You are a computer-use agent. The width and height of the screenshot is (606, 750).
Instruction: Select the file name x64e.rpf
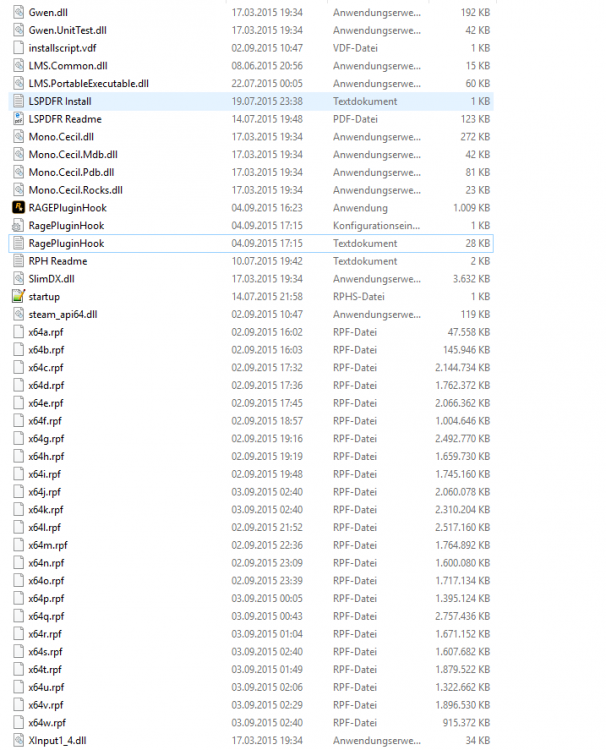[45, 403]
